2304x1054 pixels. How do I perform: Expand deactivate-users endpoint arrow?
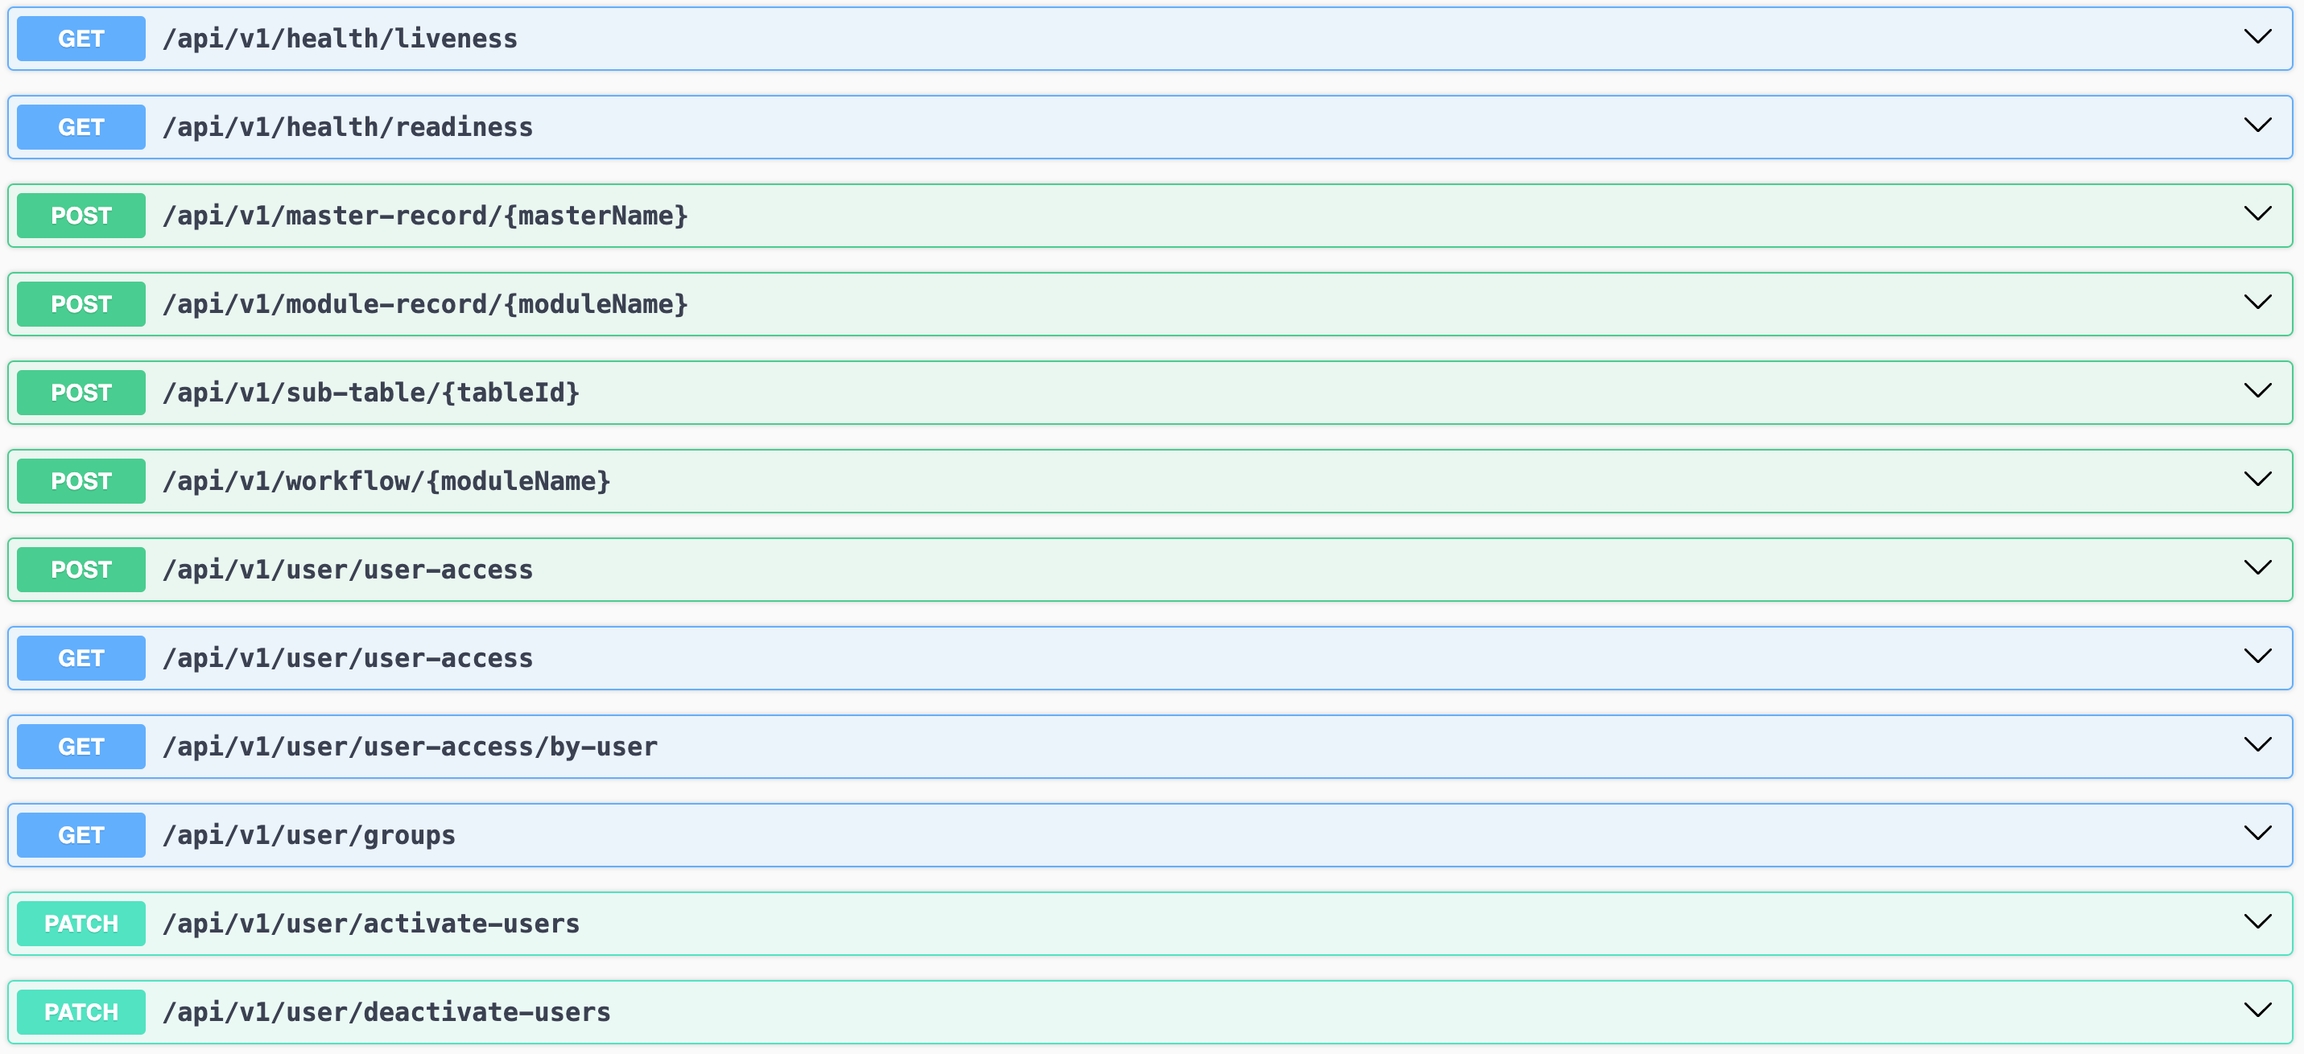tap(2257, 1011)
